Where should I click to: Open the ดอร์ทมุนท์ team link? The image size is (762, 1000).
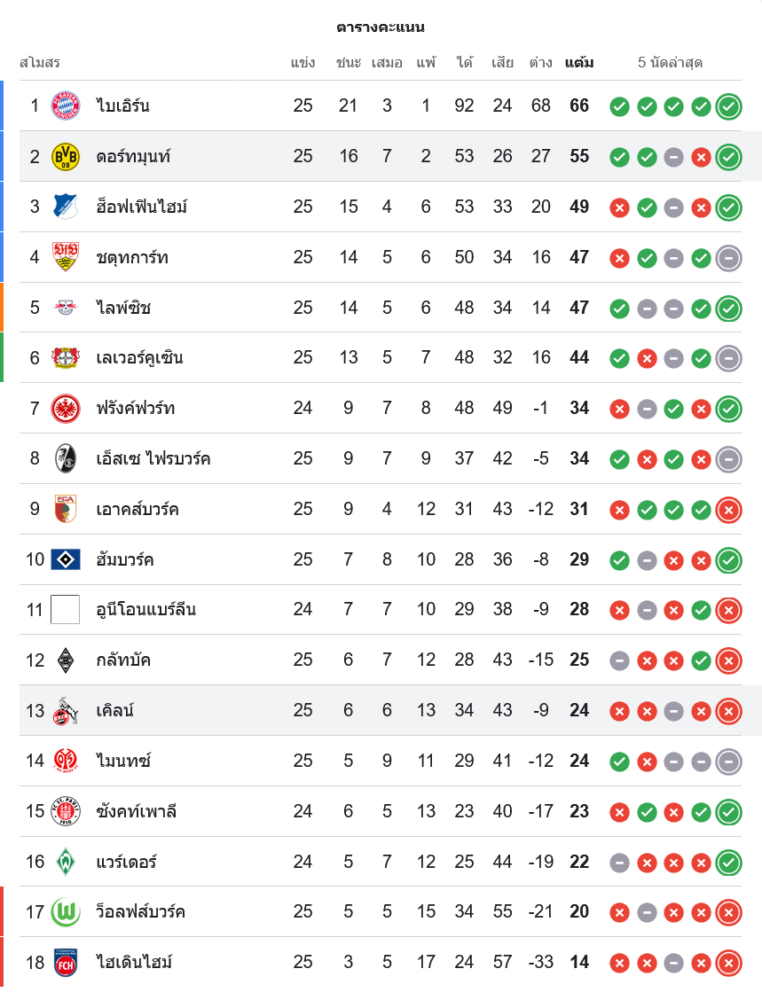(x=134, y=156)
